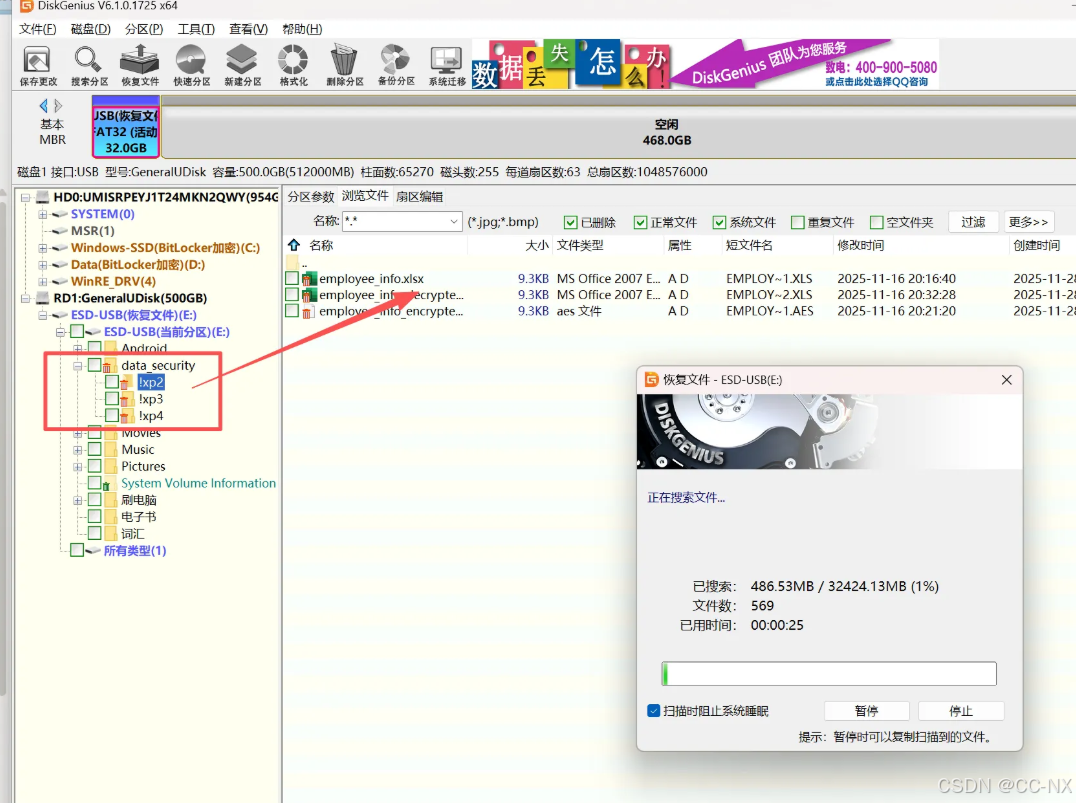1076x803 pixels.
Task: Open the Tools (工具) menu
Action: pos(196,29)
